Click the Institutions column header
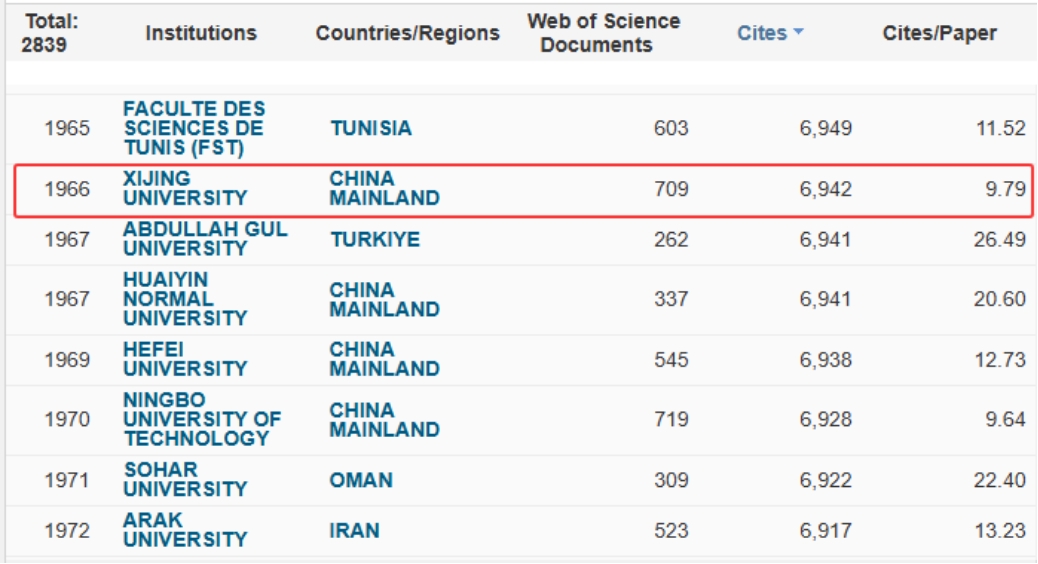1038x564 pixels. (201, 33)
